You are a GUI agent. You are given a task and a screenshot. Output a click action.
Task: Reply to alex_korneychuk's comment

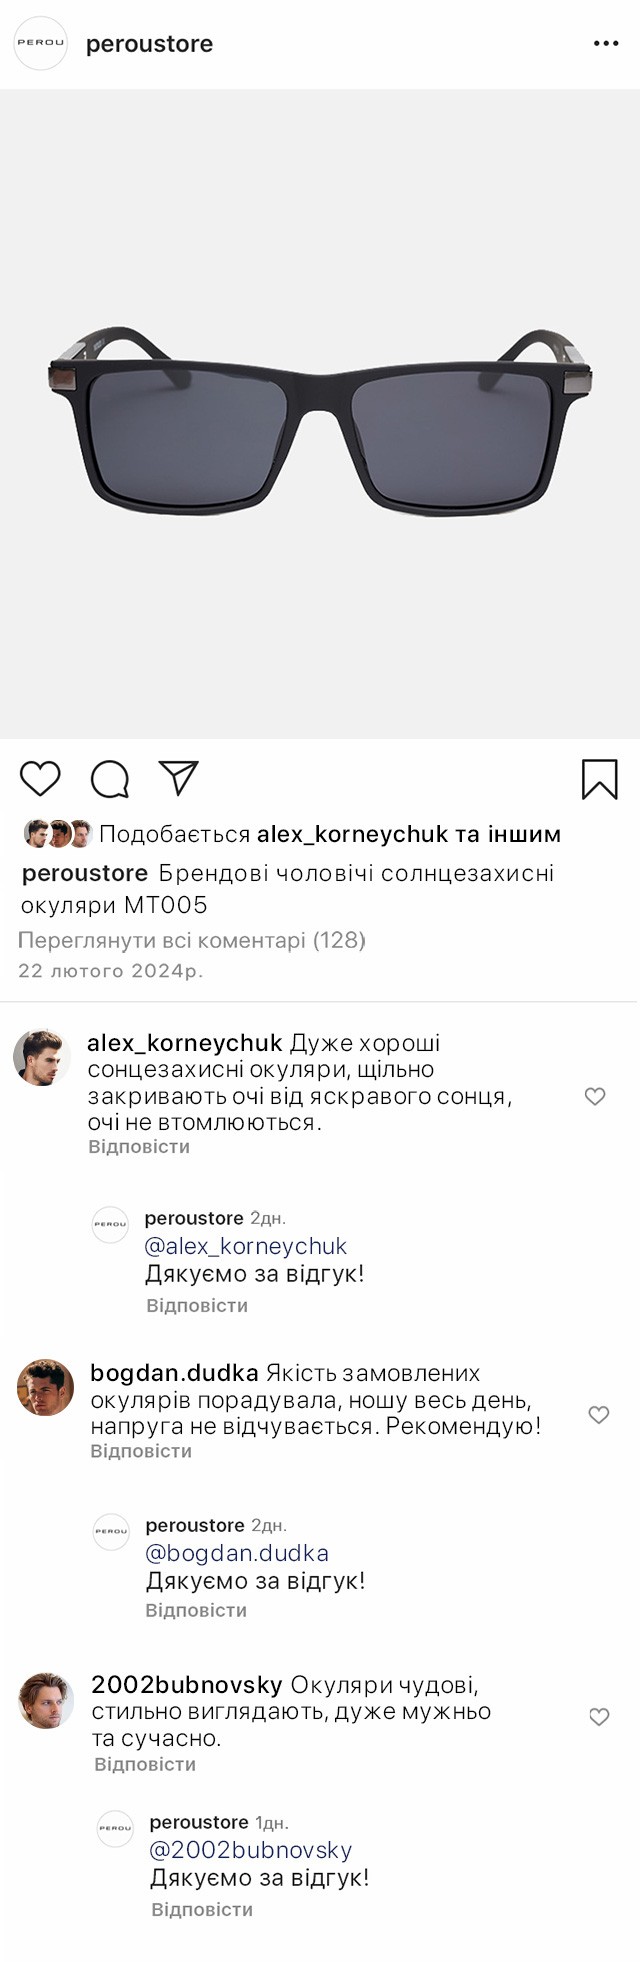pyautogui.click(x=139, y=1147)
